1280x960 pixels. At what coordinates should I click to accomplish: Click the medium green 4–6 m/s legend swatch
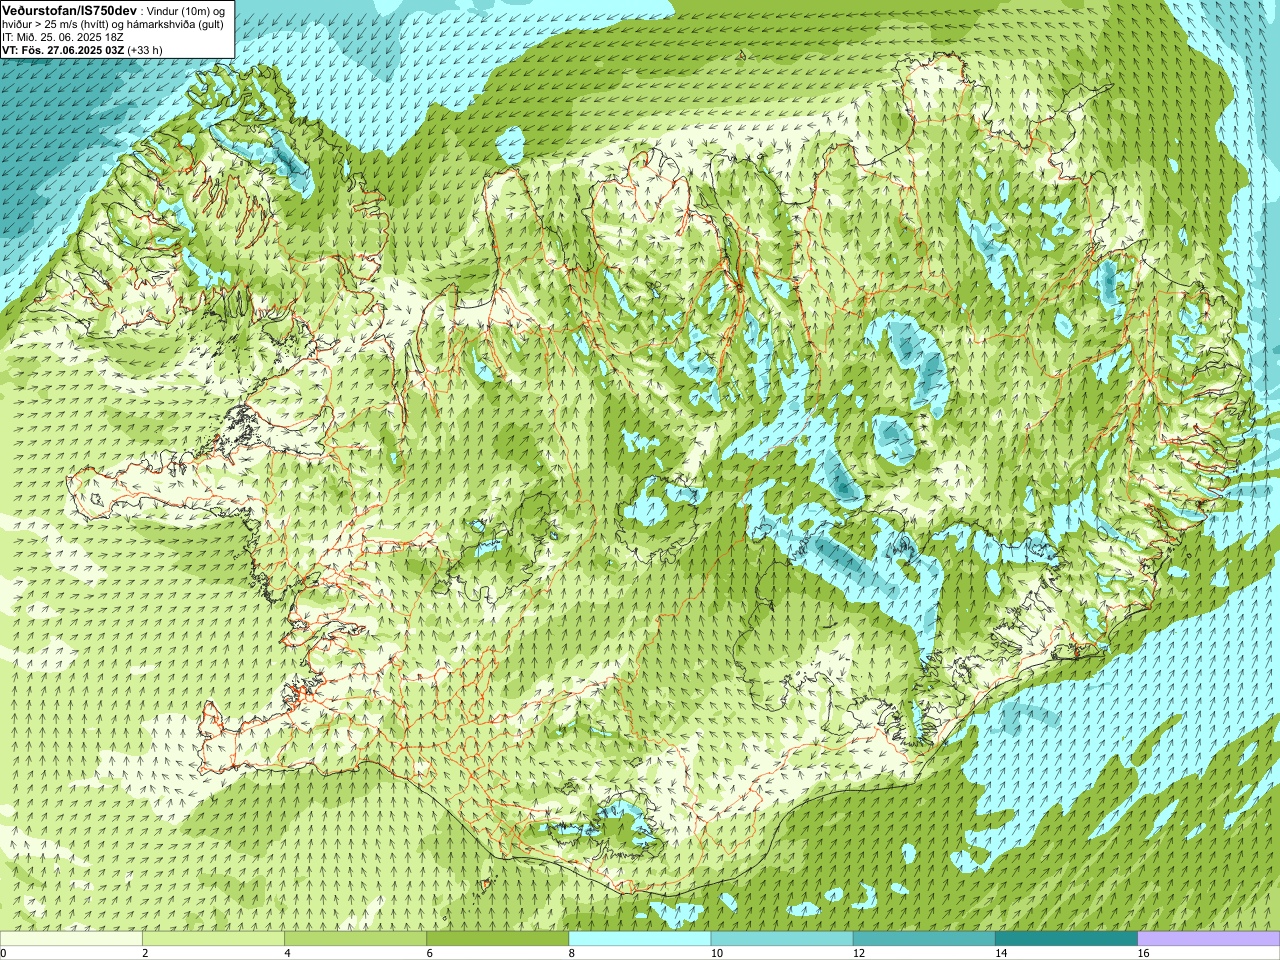pos(355,939)
